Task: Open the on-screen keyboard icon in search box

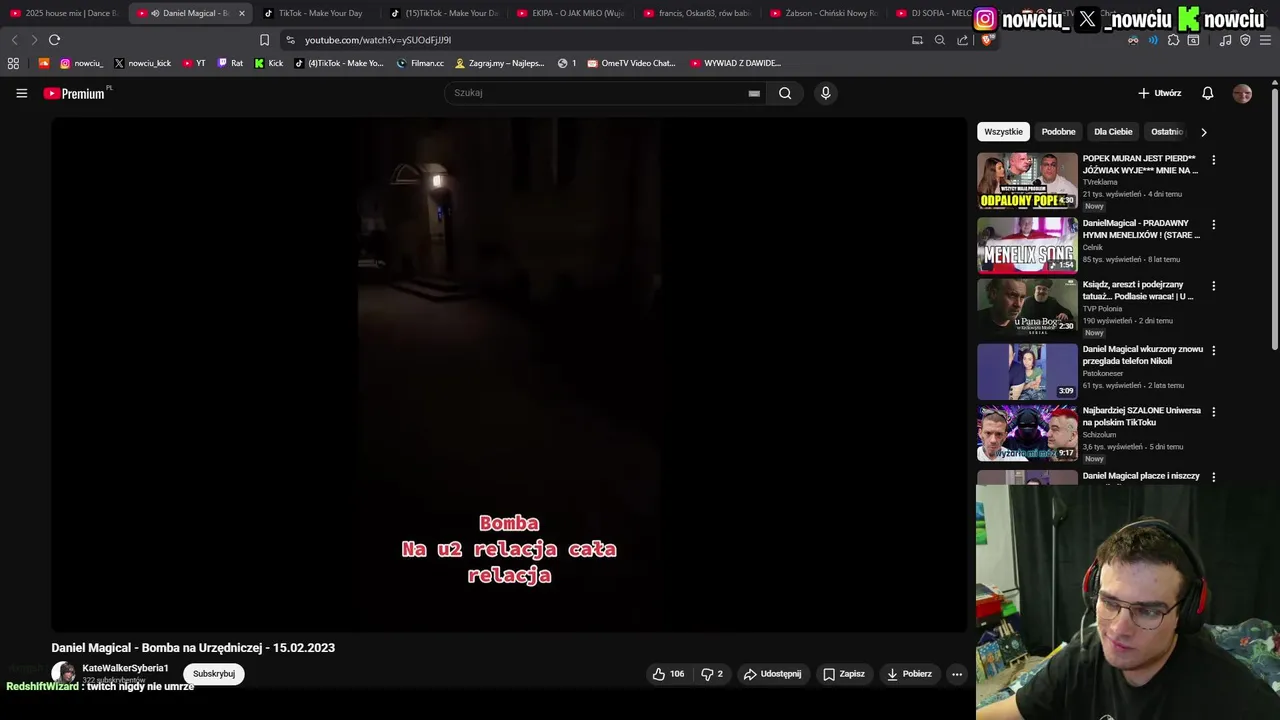Action: [754, 93]
